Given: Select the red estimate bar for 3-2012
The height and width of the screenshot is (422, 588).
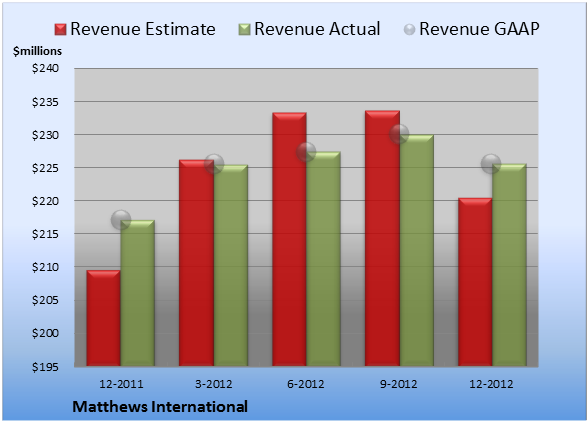Looking at the screenshot, I should [x=196, y=263].
